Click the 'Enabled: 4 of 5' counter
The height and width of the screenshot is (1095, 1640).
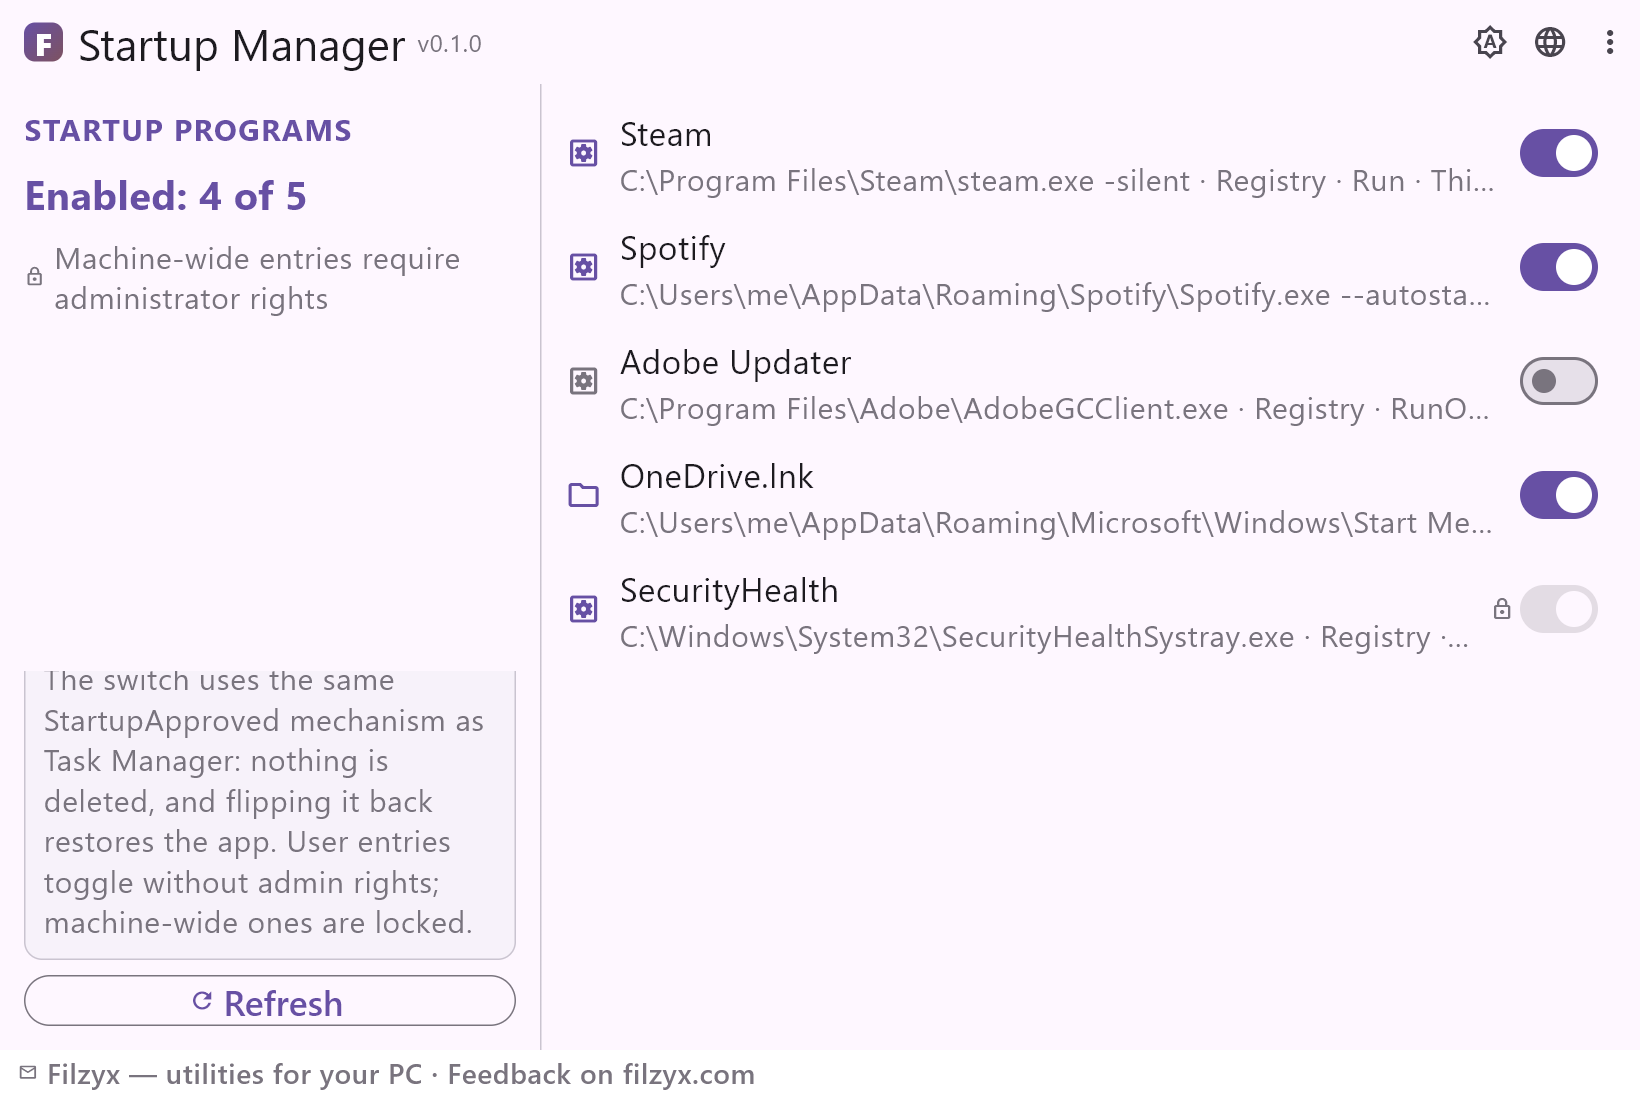pos(166,197)
